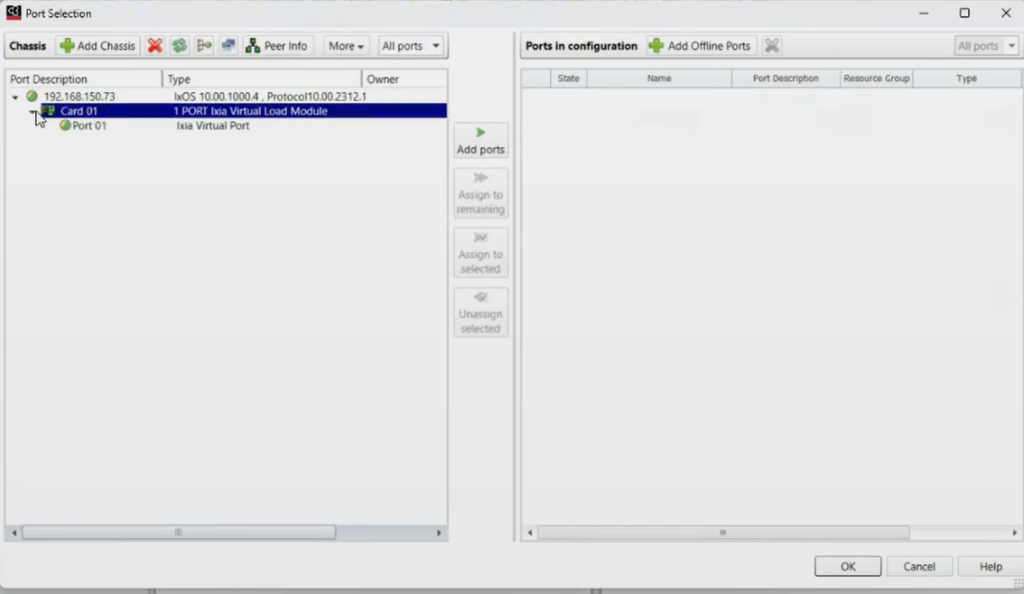1024x594 pixels.
Task: Collapse the 192.168.150.73 chassis node
Action: [x=15, y=97]
